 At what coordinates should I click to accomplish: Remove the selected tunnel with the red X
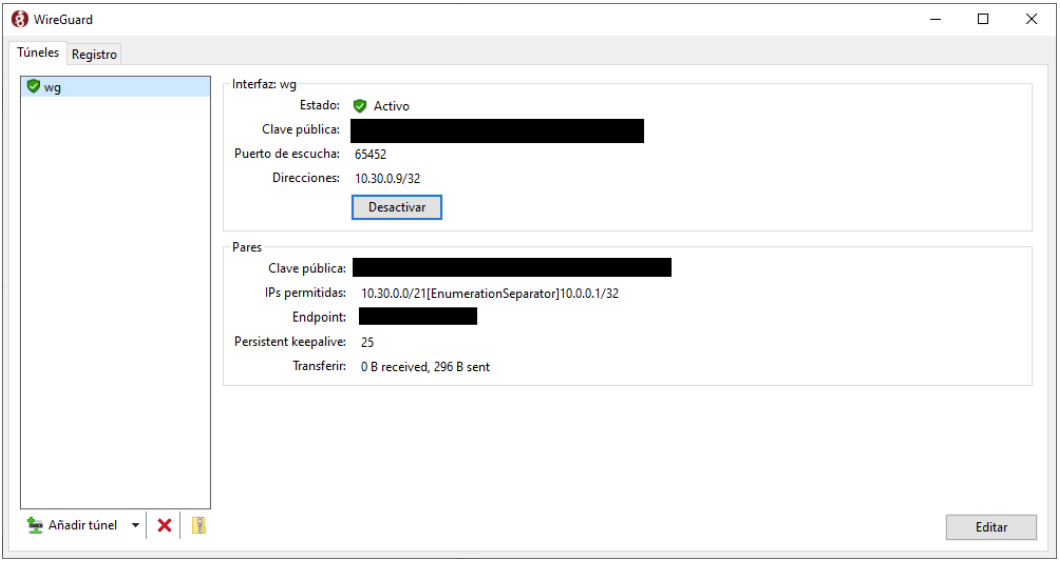[164, 525]
